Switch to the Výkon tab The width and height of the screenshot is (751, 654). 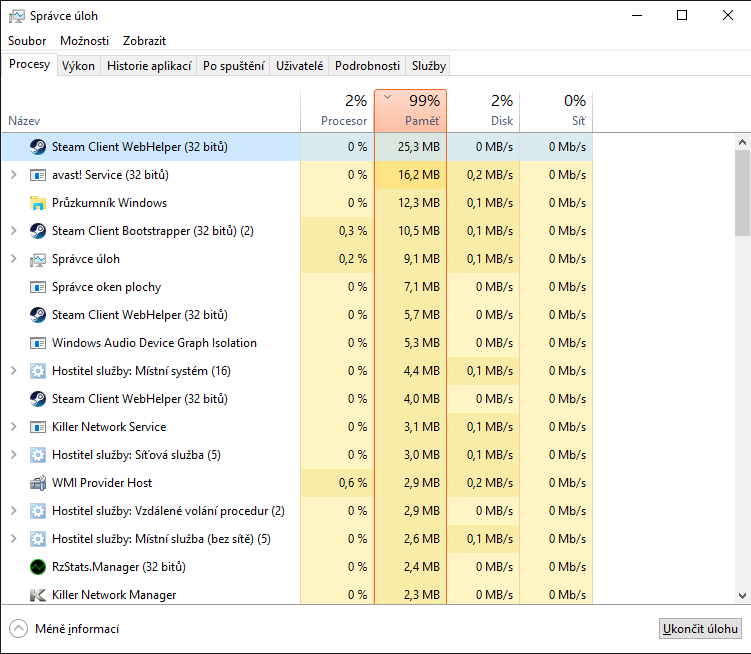(78, 66)
